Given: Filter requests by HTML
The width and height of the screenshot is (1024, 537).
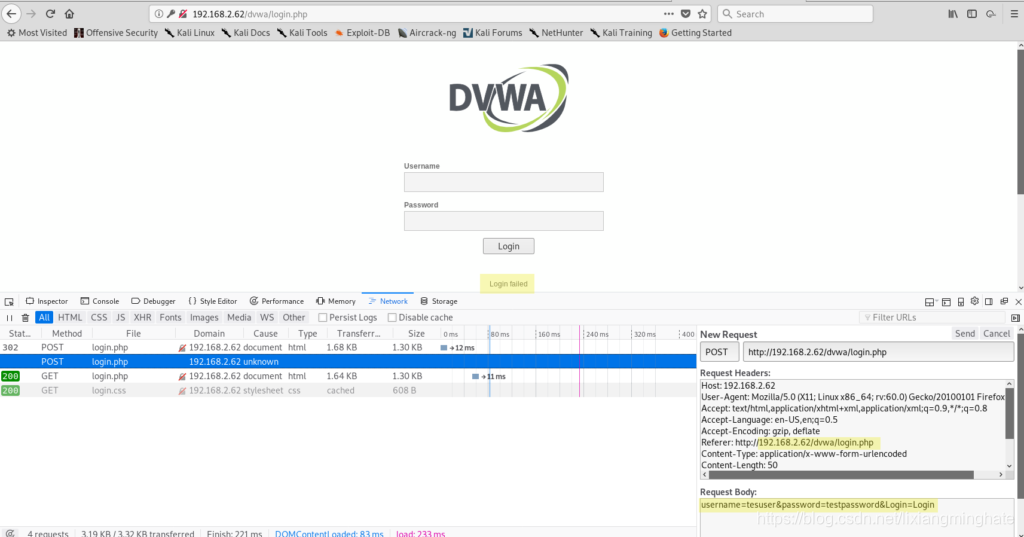Looking at the screenshot, I should (x=70, y=317).
